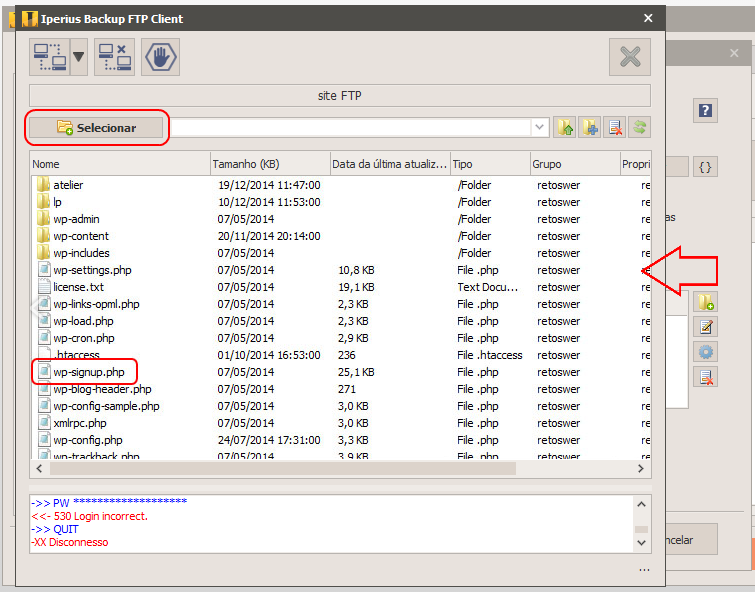The width and height of the screenshot is (755, 592).
Task: Click the delete file icon beside refresh
Action: [615, 128]
